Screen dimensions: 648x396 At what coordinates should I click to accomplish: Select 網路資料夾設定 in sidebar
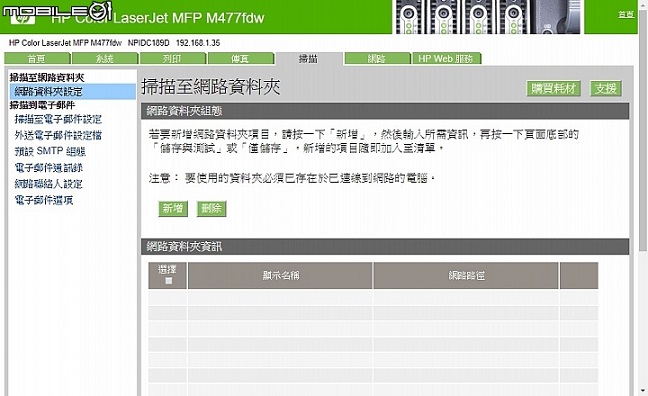(x=72, y=91)
